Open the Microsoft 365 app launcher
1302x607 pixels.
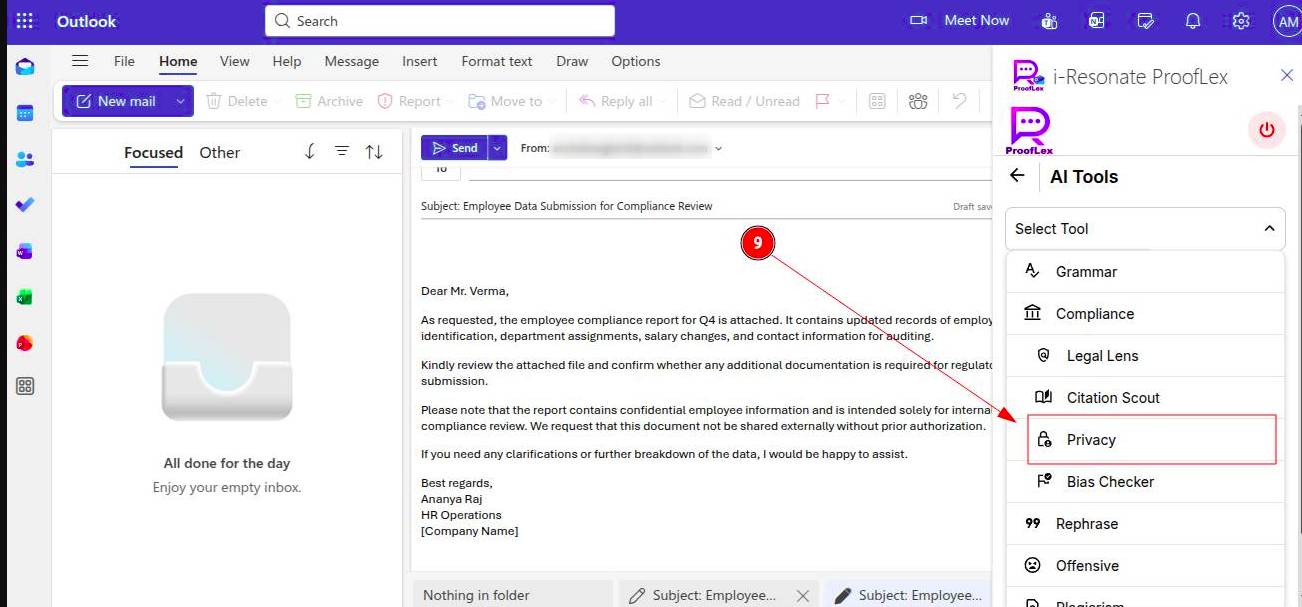tap(25, 21)
